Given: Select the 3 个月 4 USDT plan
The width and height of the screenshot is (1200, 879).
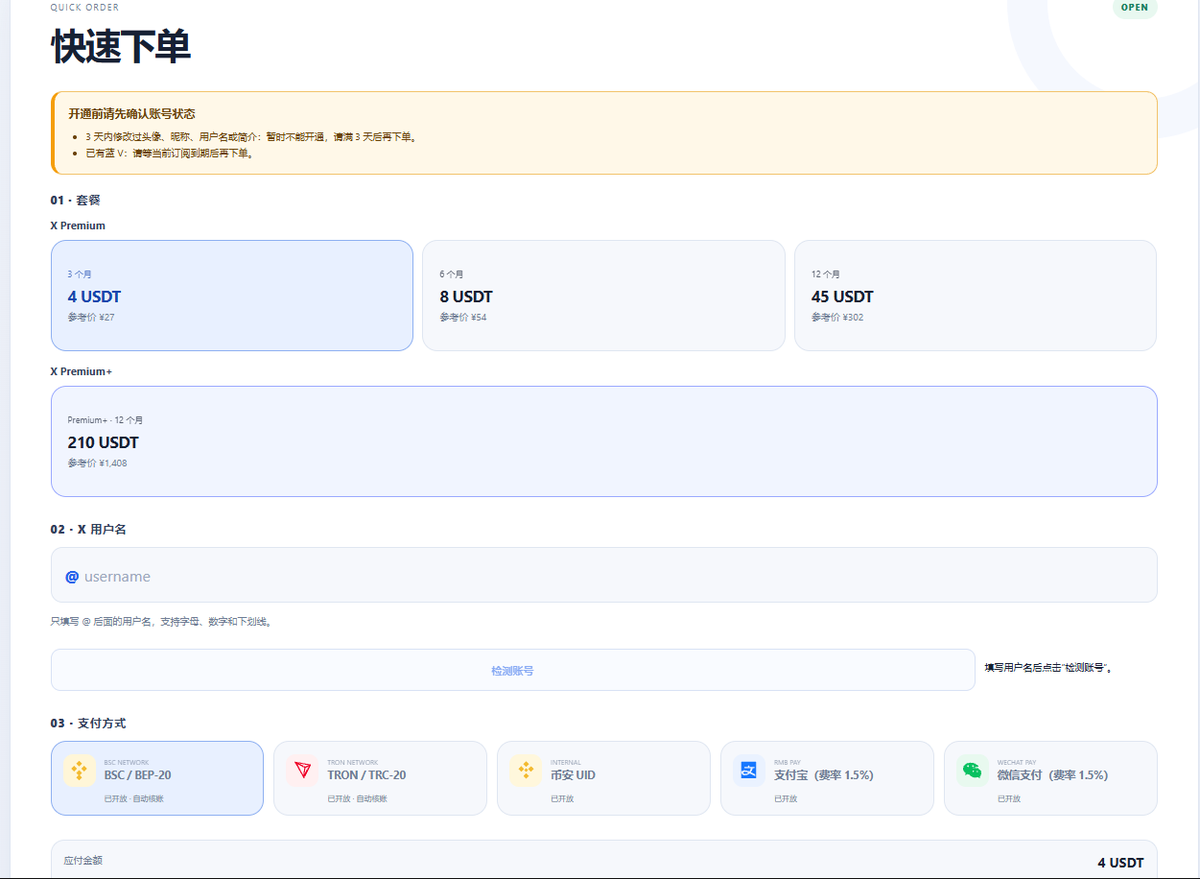Looking at the screenshot, I should [232, 296].
